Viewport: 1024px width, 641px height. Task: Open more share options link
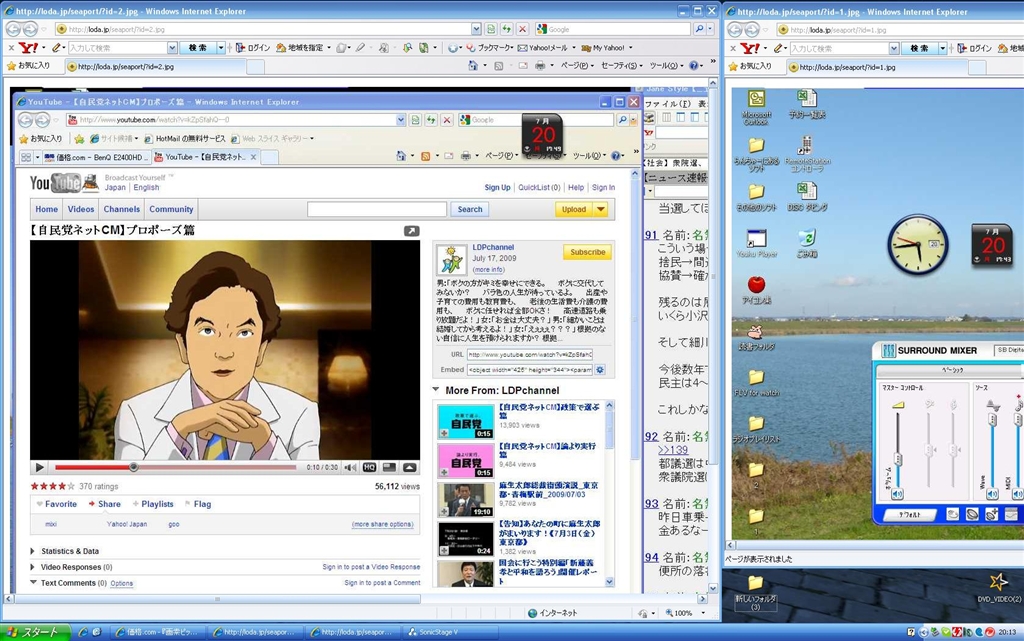click(383, 524)
